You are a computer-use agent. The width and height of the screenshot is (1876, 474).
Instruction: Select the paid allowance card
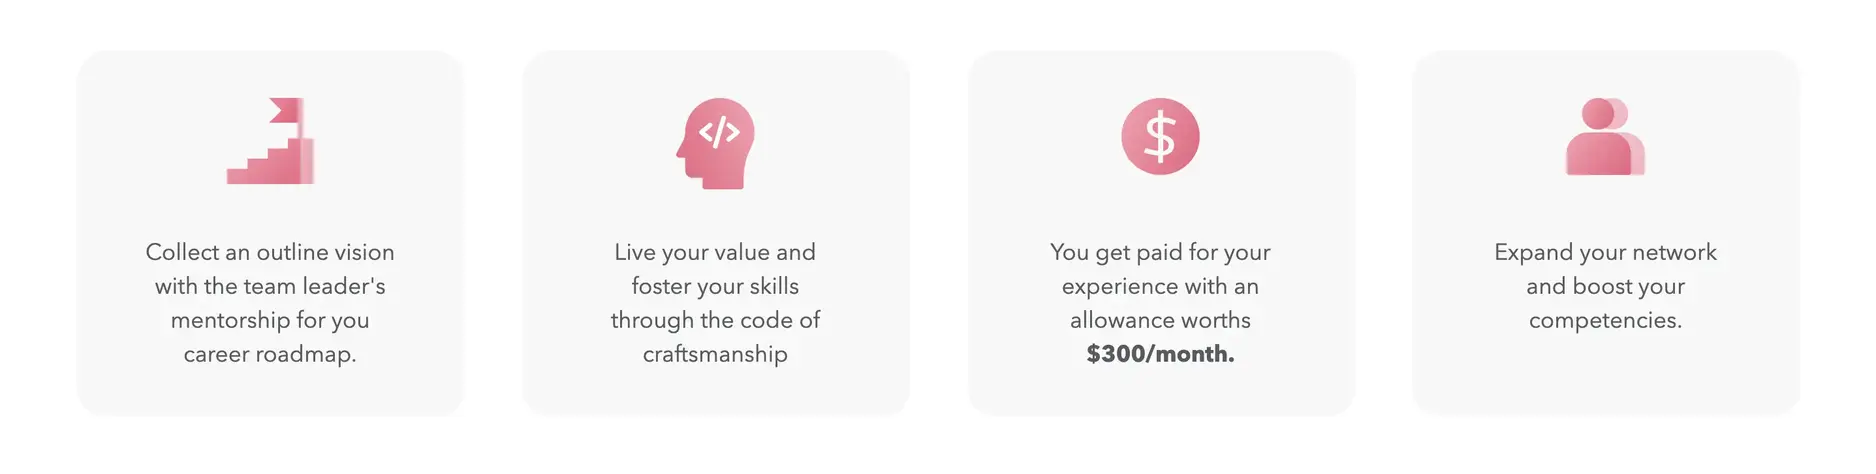1161,233
